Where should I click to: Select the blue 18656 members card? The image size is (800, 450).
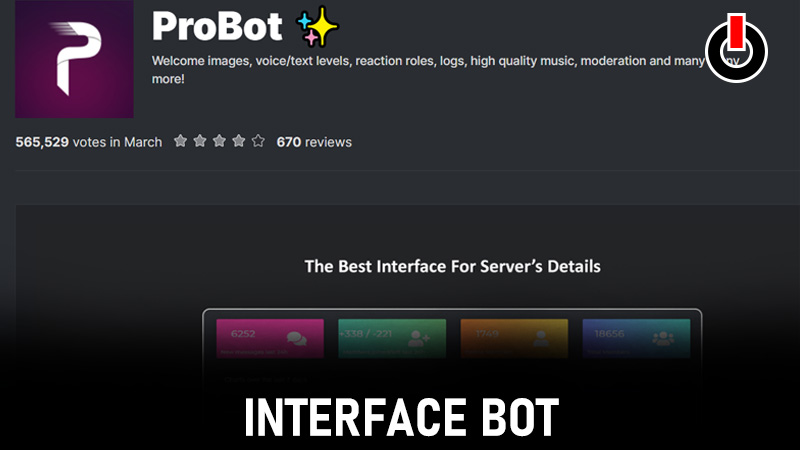click(x=636, y=339)
